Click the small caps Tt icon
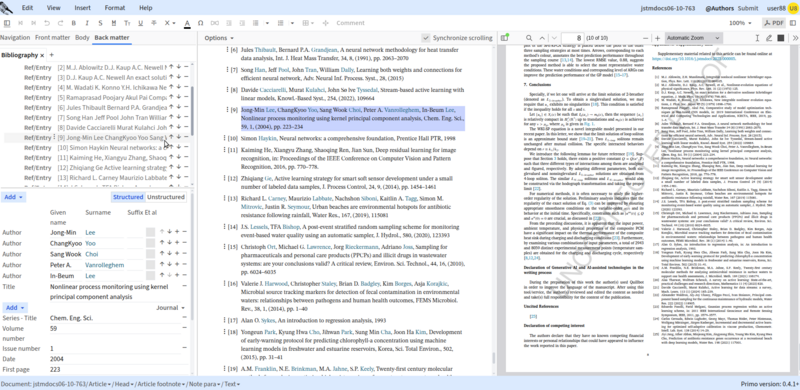Image resolution: width=800 pixels, height=390 pixels. pos(127,23)
